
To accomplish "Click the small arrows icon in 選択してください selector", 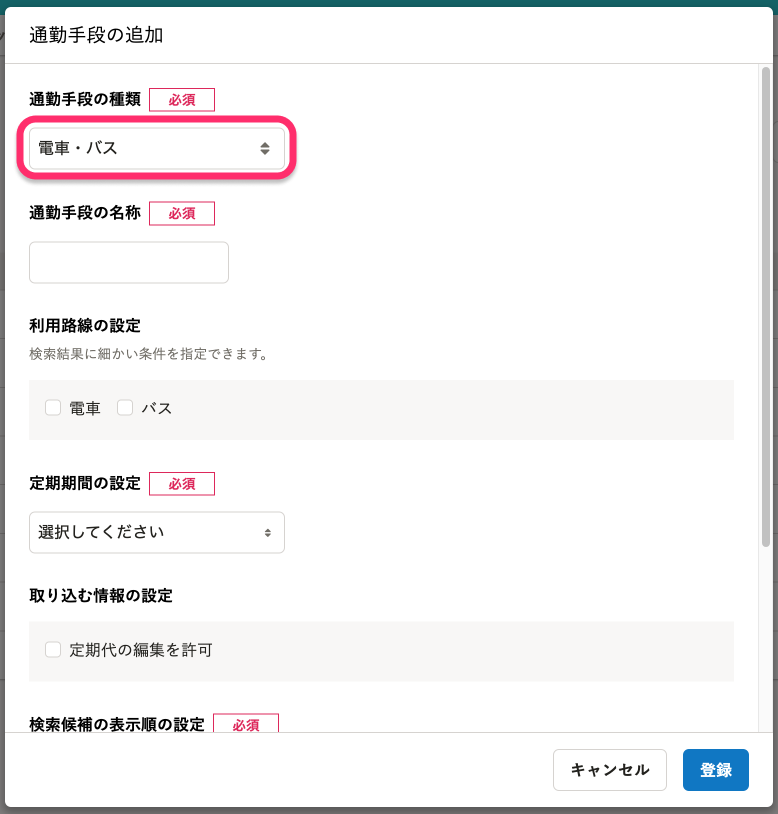I will [267, 533].
